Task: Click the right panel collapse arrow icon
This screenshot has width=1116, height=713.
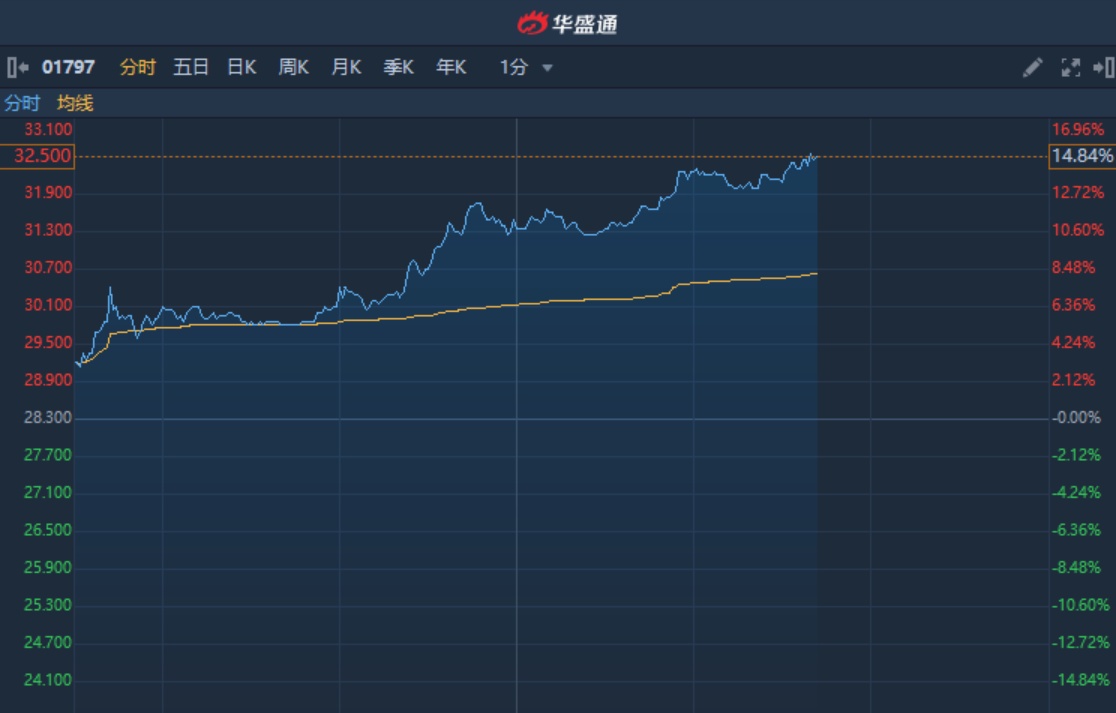Action: pos(1103,68)
